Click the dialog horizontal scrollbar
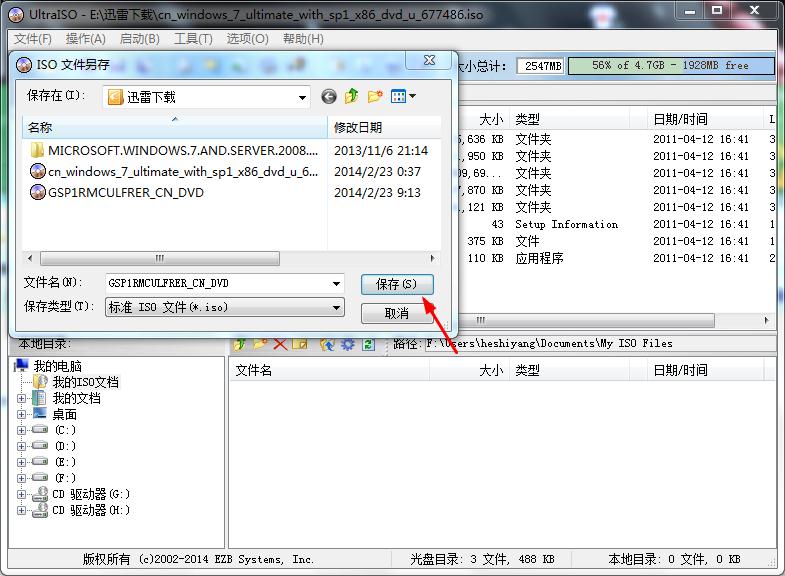Viewport: 785px width, 576px height. (x=160, y=258)
